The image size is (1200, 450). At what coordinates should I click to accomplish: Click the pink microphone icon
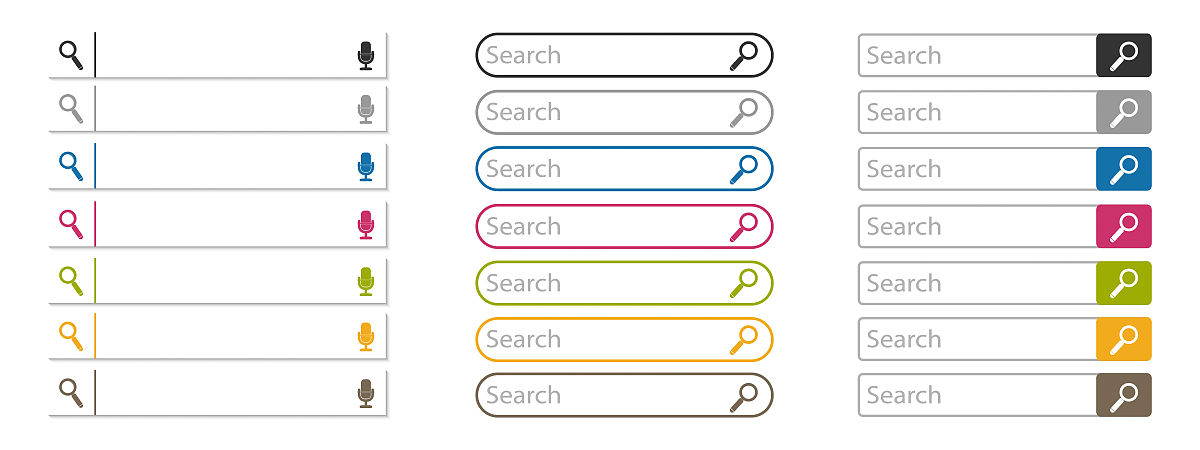pyautogui.click(x=366, y=225)
